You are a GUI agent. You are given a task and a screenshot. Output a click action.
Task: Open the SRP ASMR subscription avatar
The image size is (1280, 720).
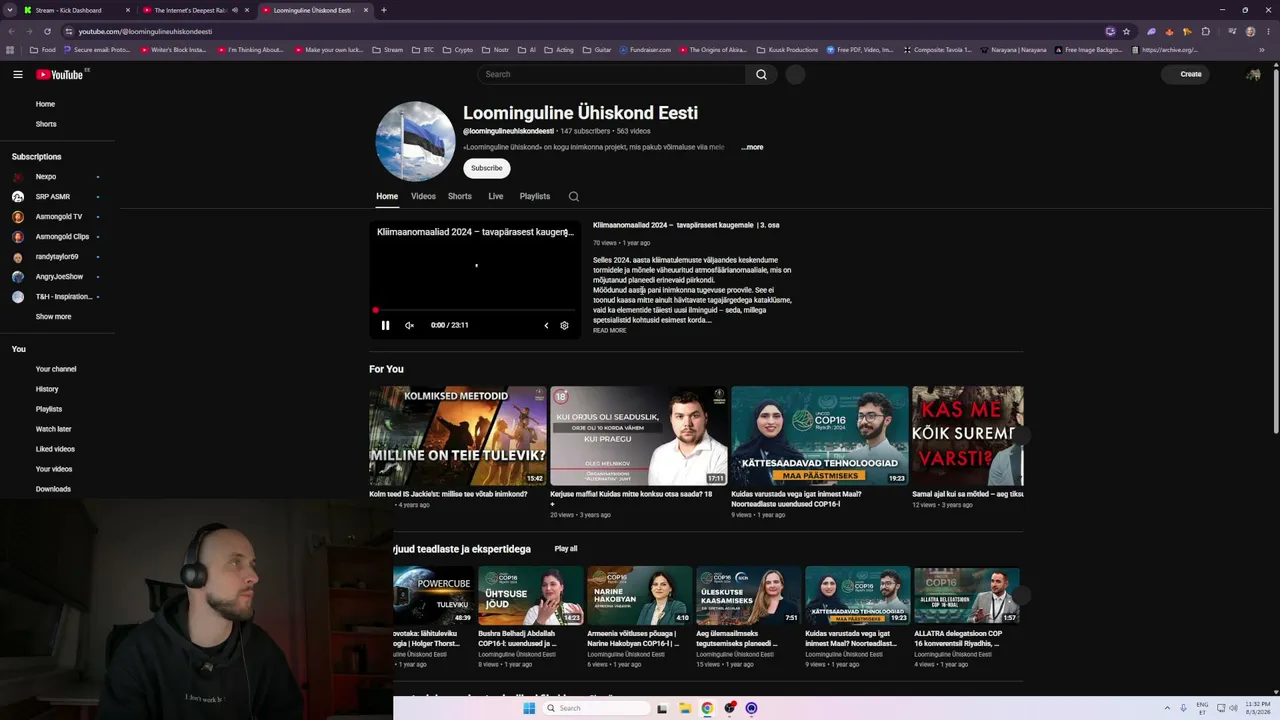(18, 197)
